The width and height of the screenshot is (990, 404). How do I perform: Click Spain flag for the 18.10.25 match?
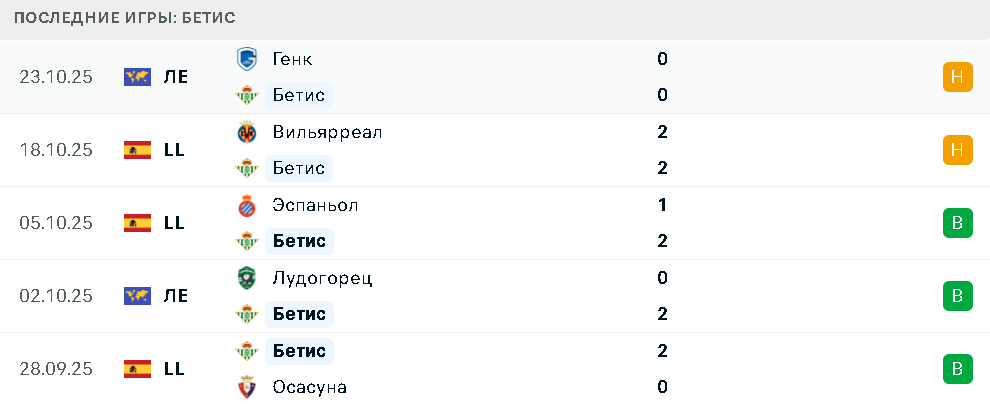coord(137,150)
